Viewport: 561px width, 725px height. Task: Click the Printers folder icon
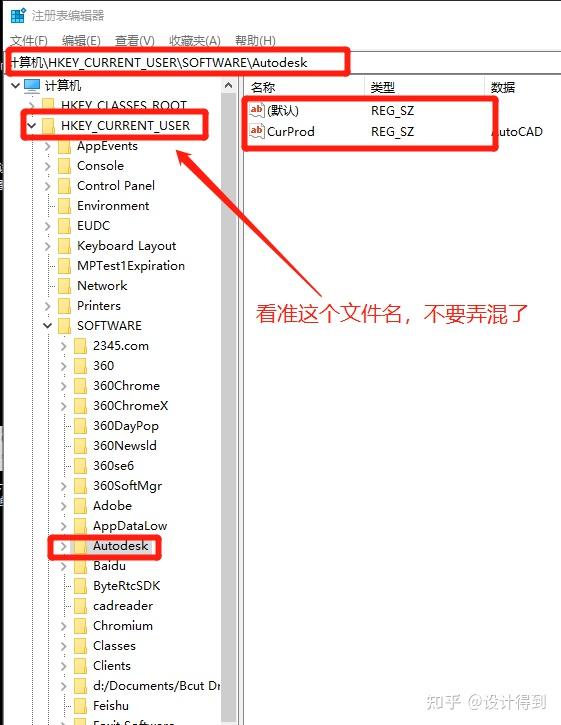[x=64, y=306]
